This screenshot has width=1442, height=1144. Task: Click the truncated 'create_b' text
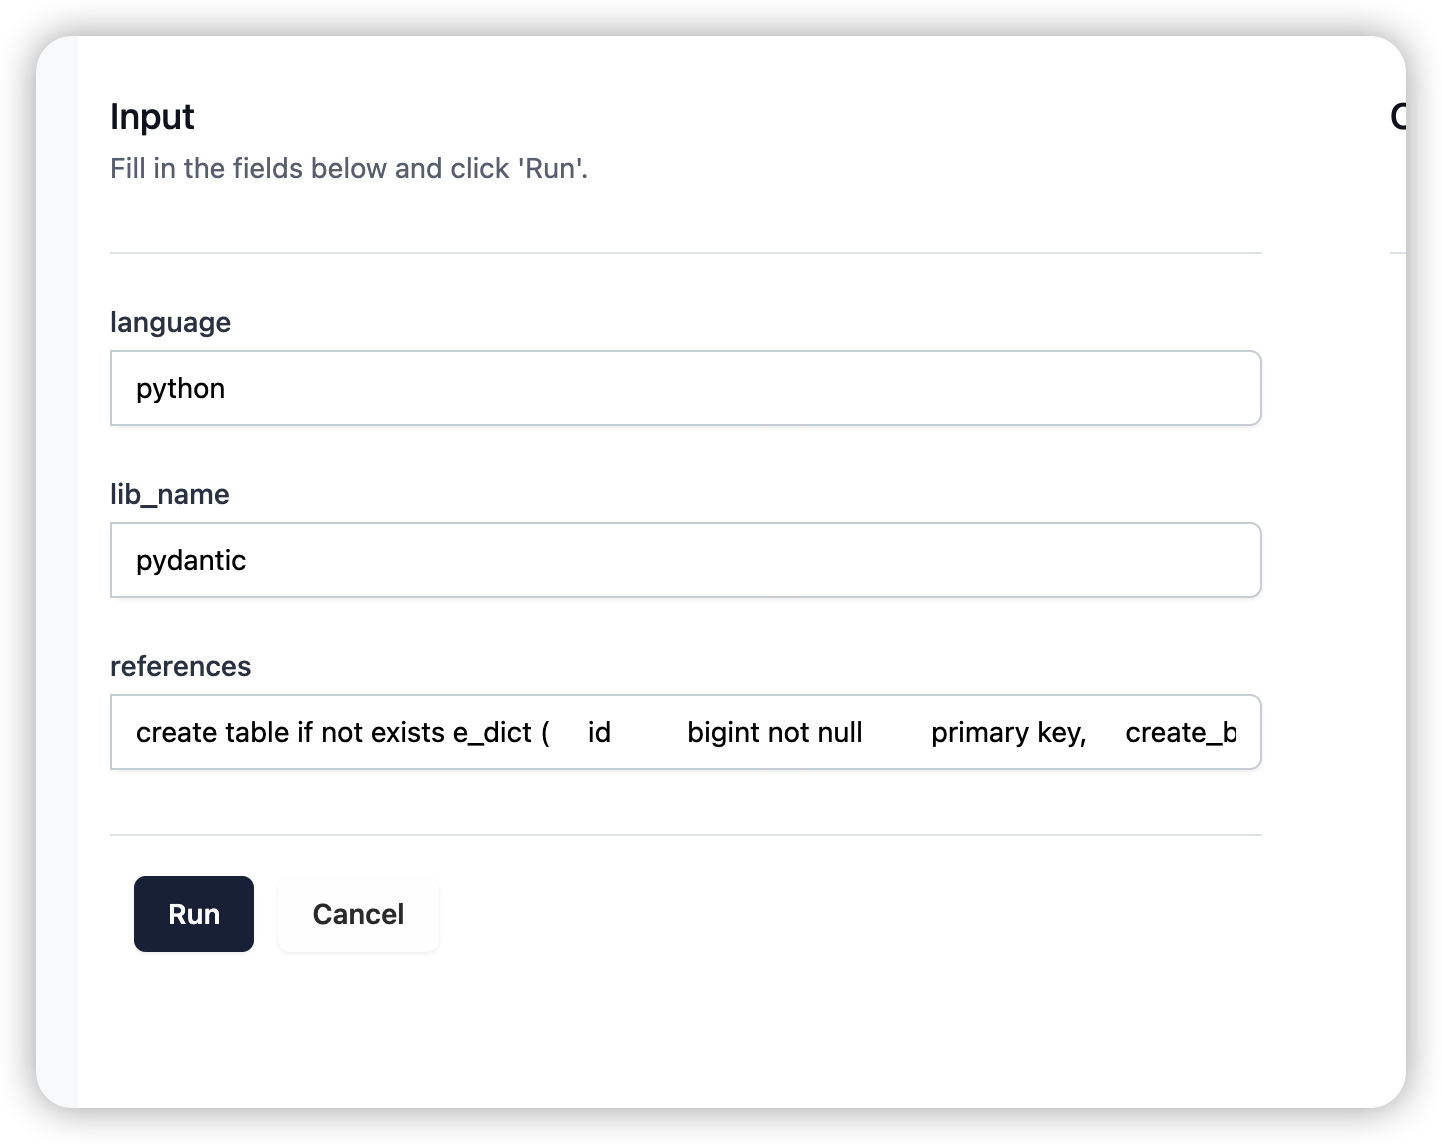1180,732
